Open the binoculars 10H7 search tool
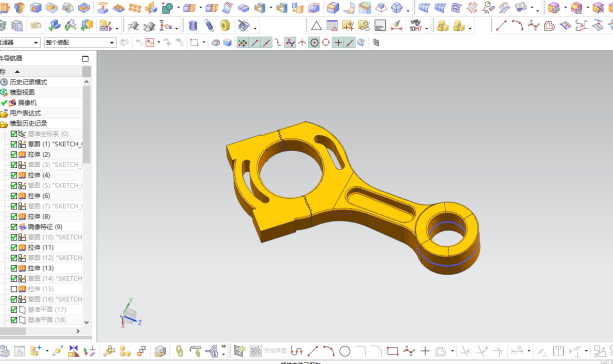Image resolution: width=613 pixels, height=364 pixels. click(416, 26)
